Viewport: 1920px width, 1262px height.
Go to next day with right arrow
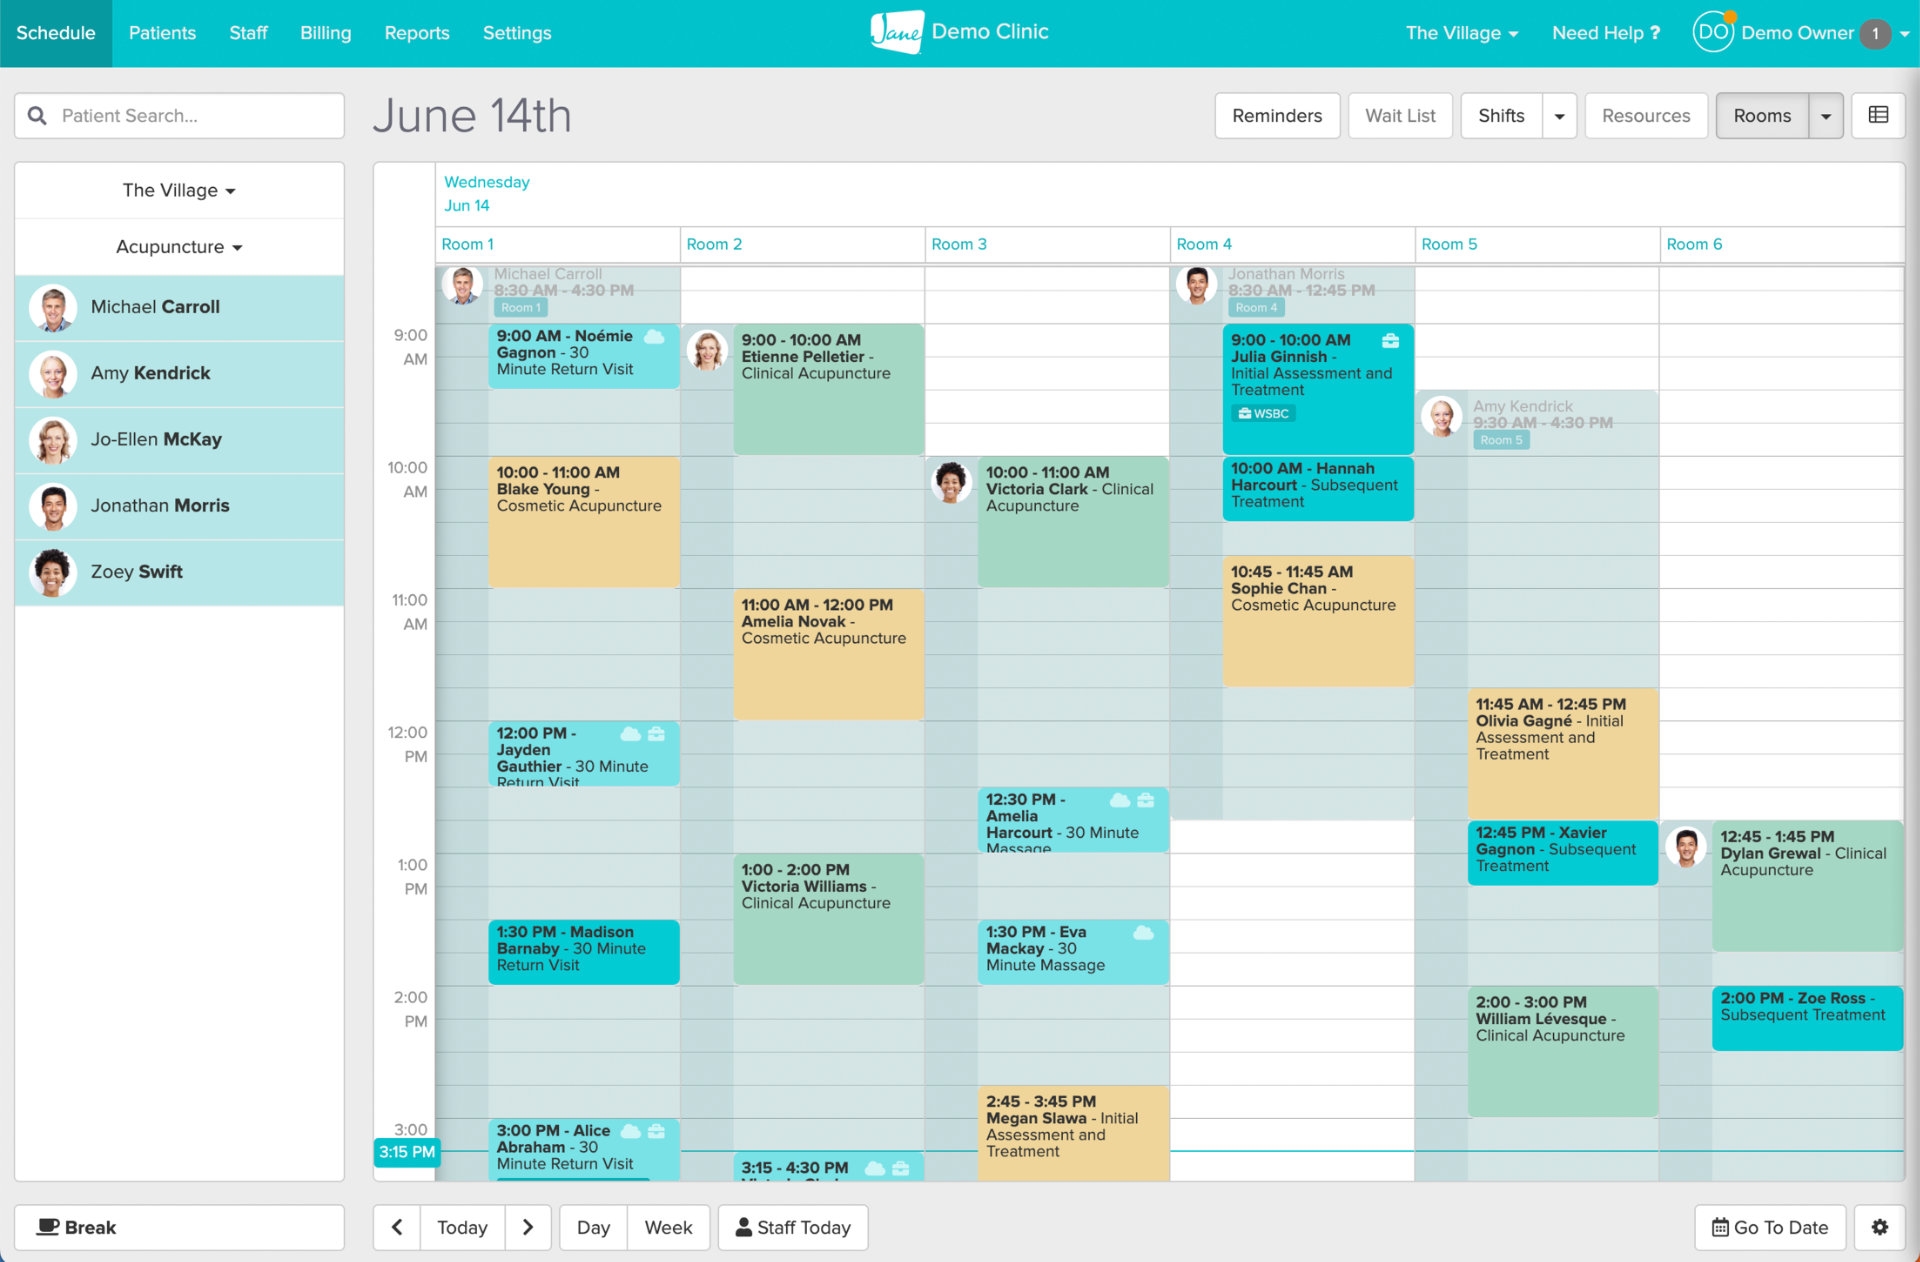point(528,1227)
